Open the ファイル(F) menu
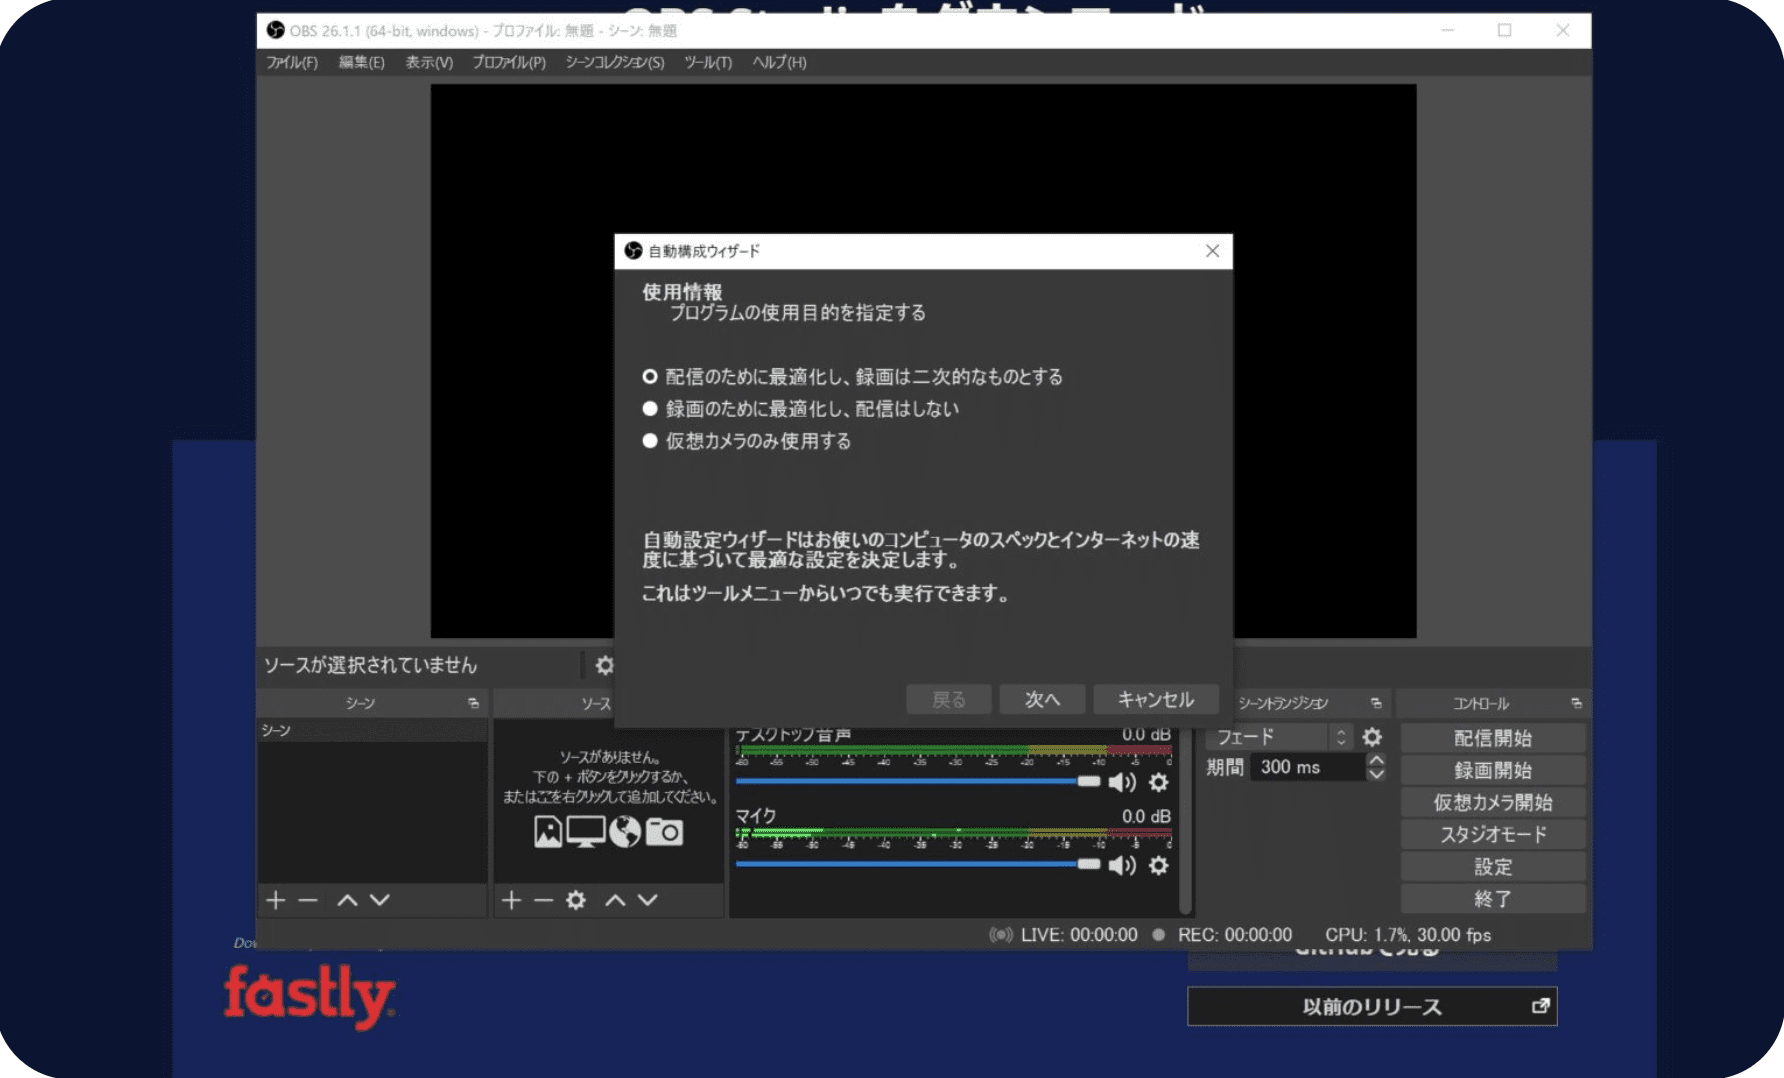The image size is (1784, 1078). (x=292, y=62)
